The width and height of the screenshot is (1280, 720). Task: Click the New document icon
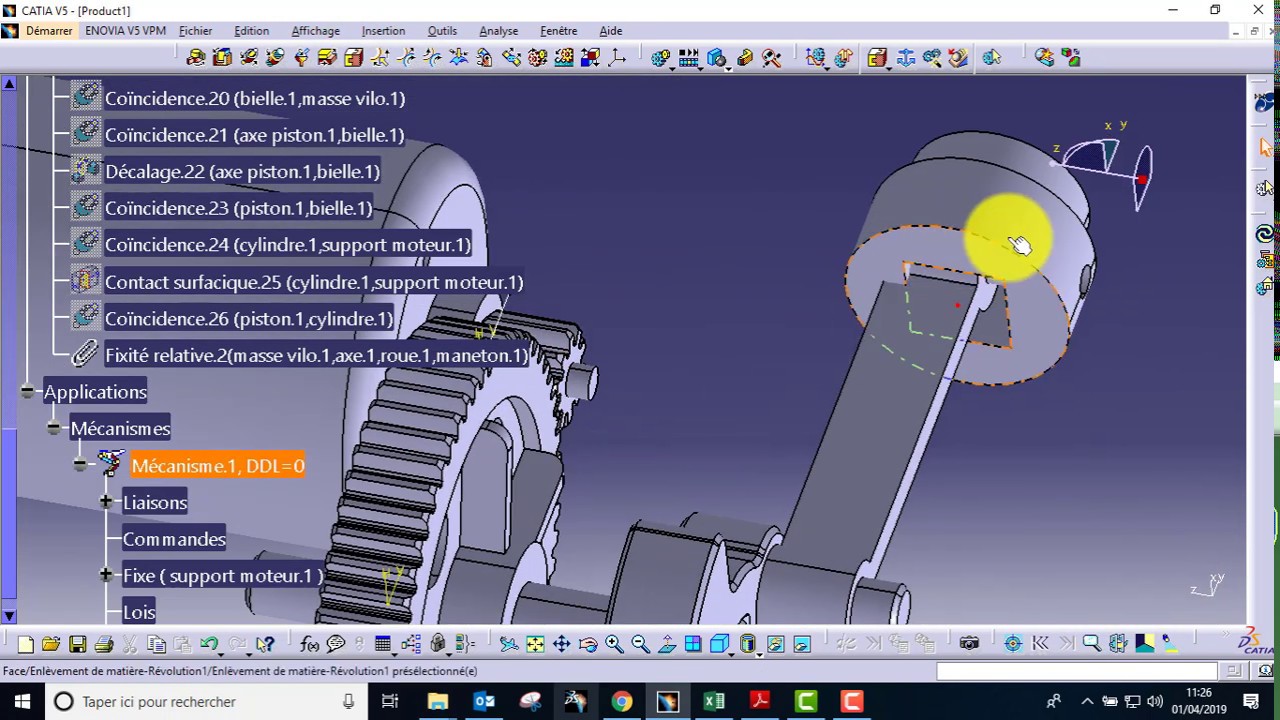pos(25,644)
